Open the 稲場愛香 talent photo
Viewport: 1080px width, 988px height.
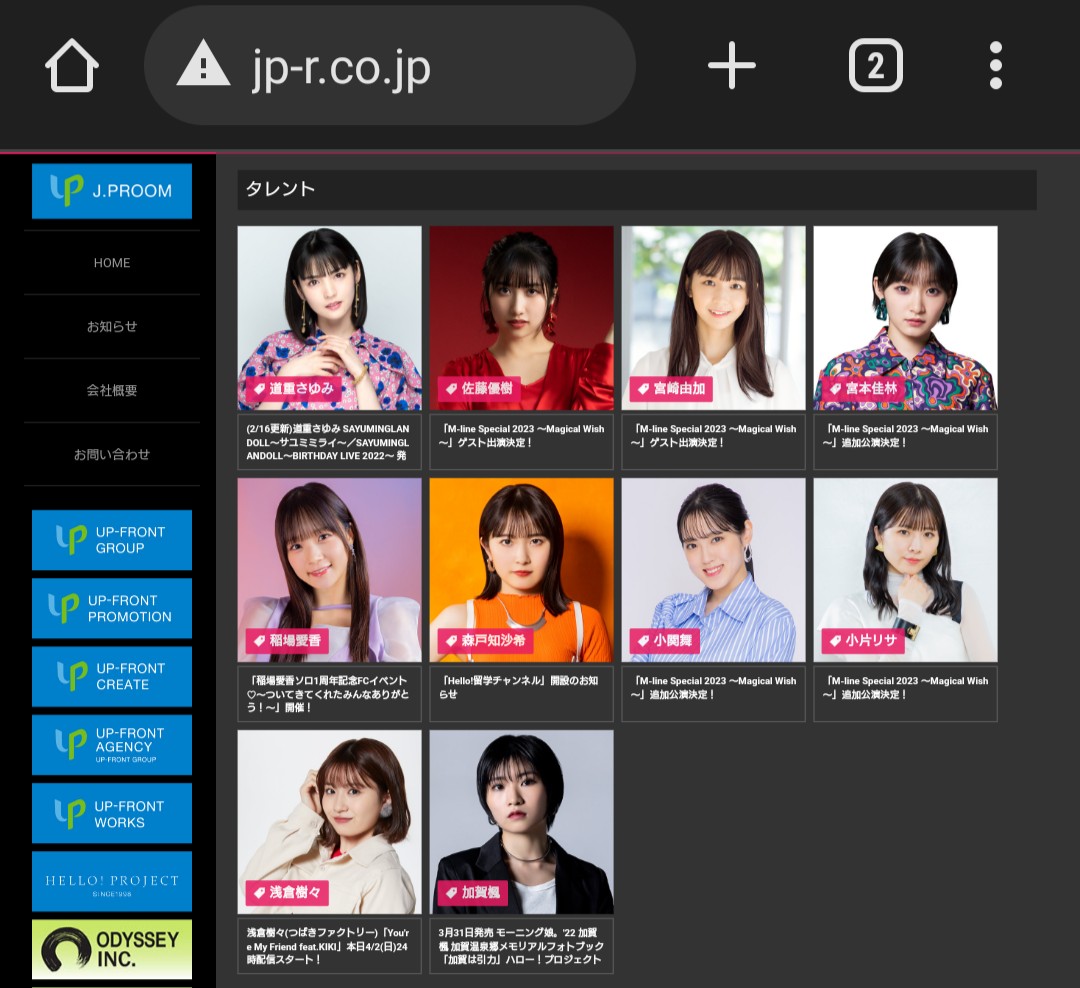[x=329, y=570]
